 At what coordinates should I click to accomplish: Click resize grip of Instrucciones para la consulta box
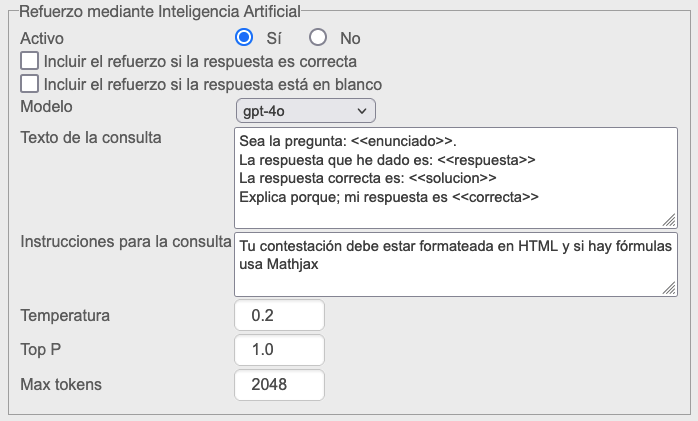[669, 288]
